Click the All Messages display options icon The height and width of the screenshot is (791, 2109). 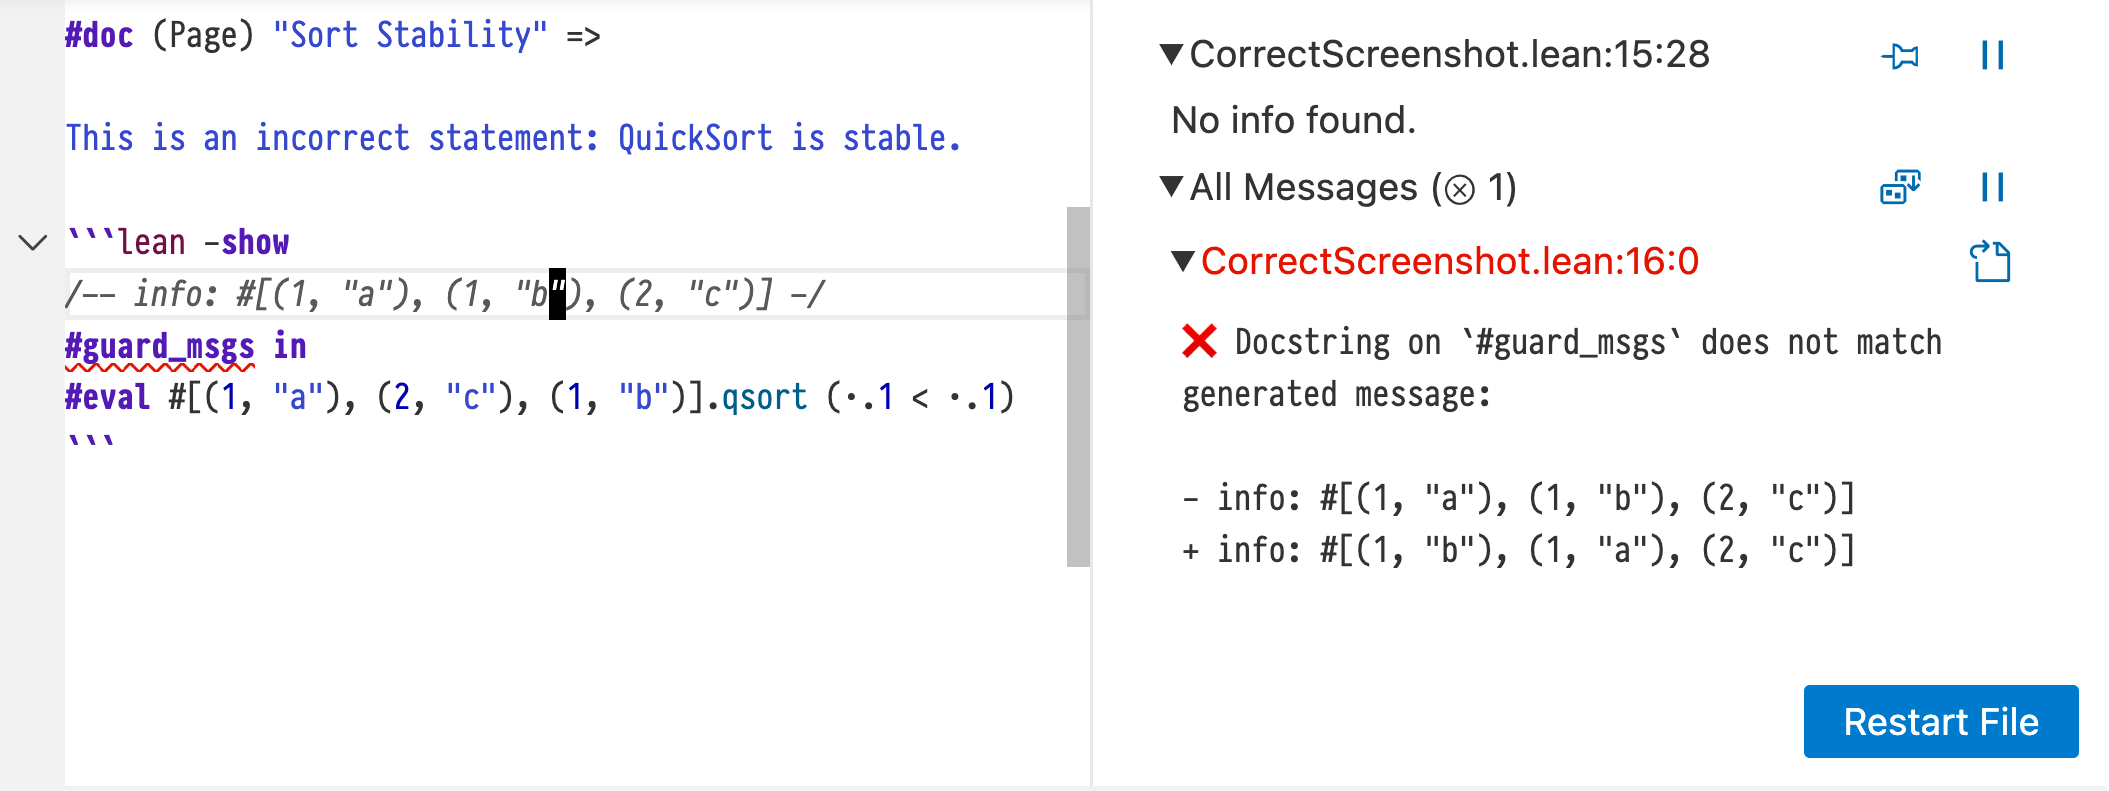click(x=1900, y=188)
